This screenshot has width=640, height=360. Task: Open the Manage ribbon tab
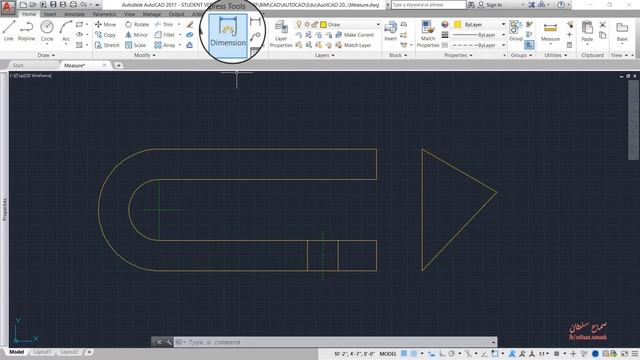pyautogui.click(x=152, y=14)
